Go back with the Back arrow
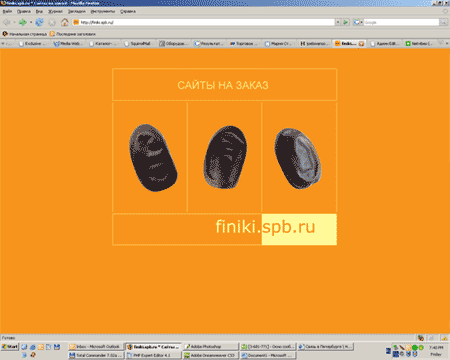 coord(6,22)
